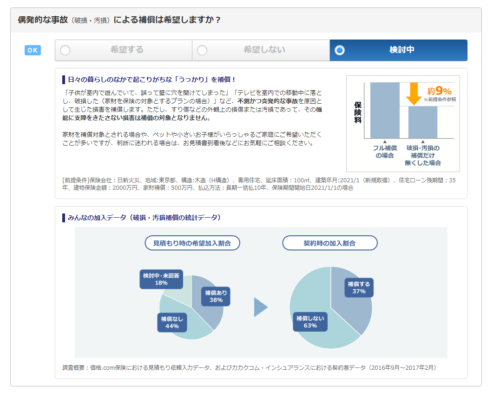Click the heading 日々の暮らしのなかで起こりがちな「うっかり」を補償!
Viewport: 500px width, 393px height.
[x=151, y=80]
